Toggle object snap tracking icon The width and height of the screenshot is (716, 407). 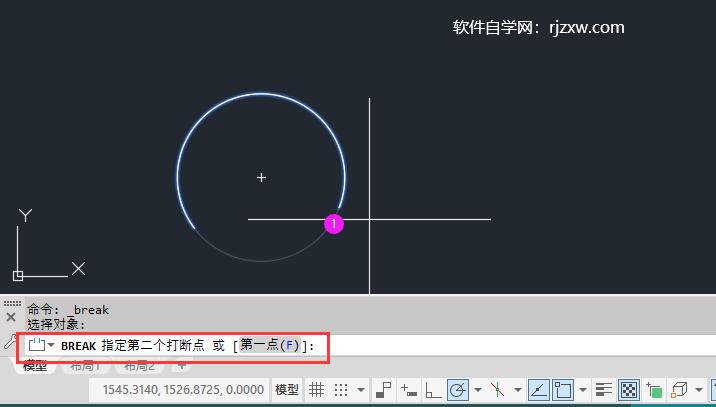[x=538, y=390]
